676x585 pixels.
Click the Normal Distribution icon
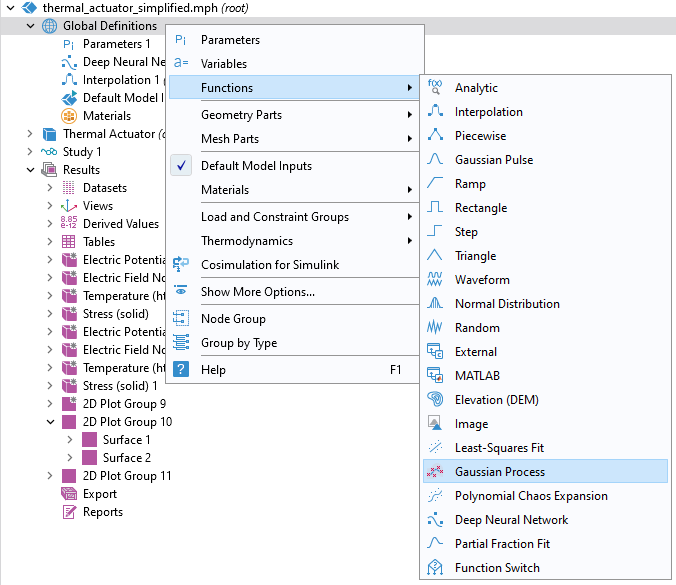435,303
